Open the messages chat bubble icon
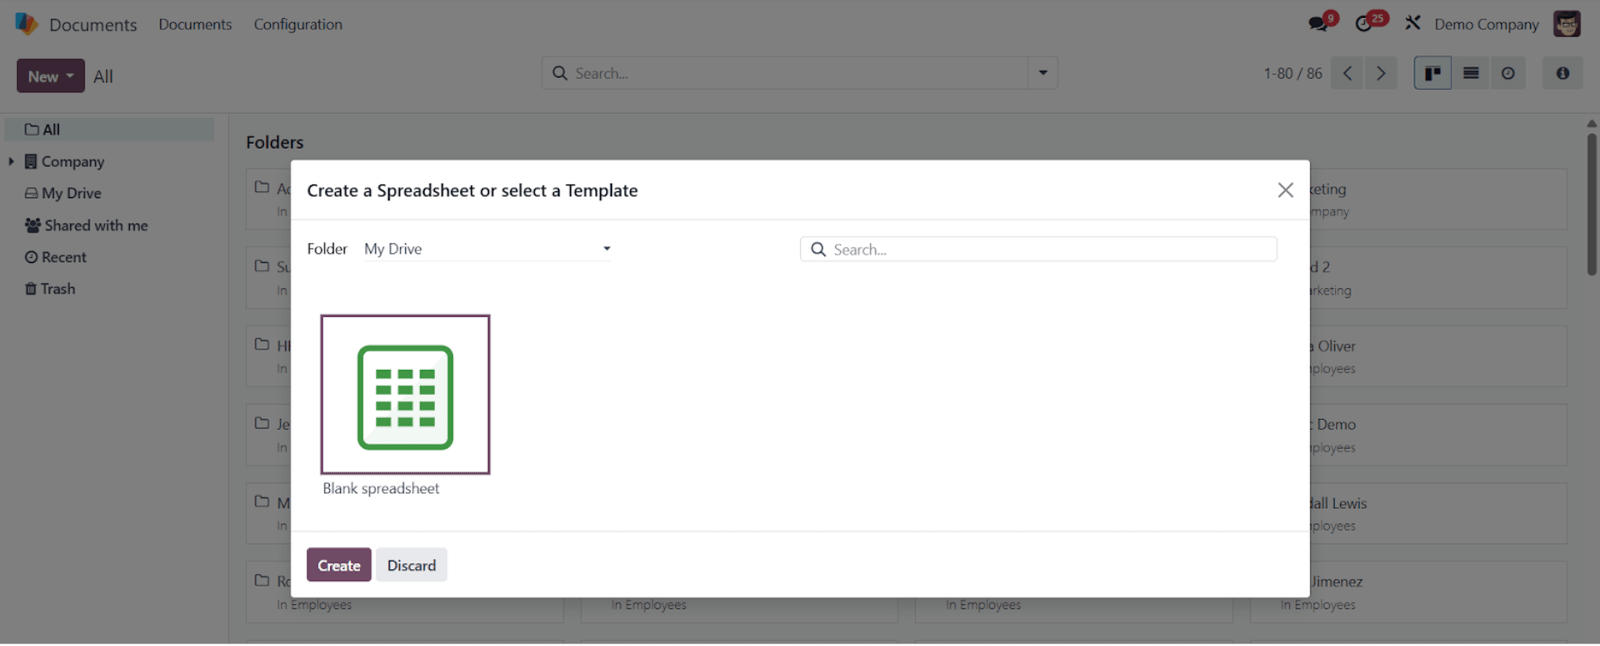The height and width of the screenshot is (646, 1600). (1319, 24)
